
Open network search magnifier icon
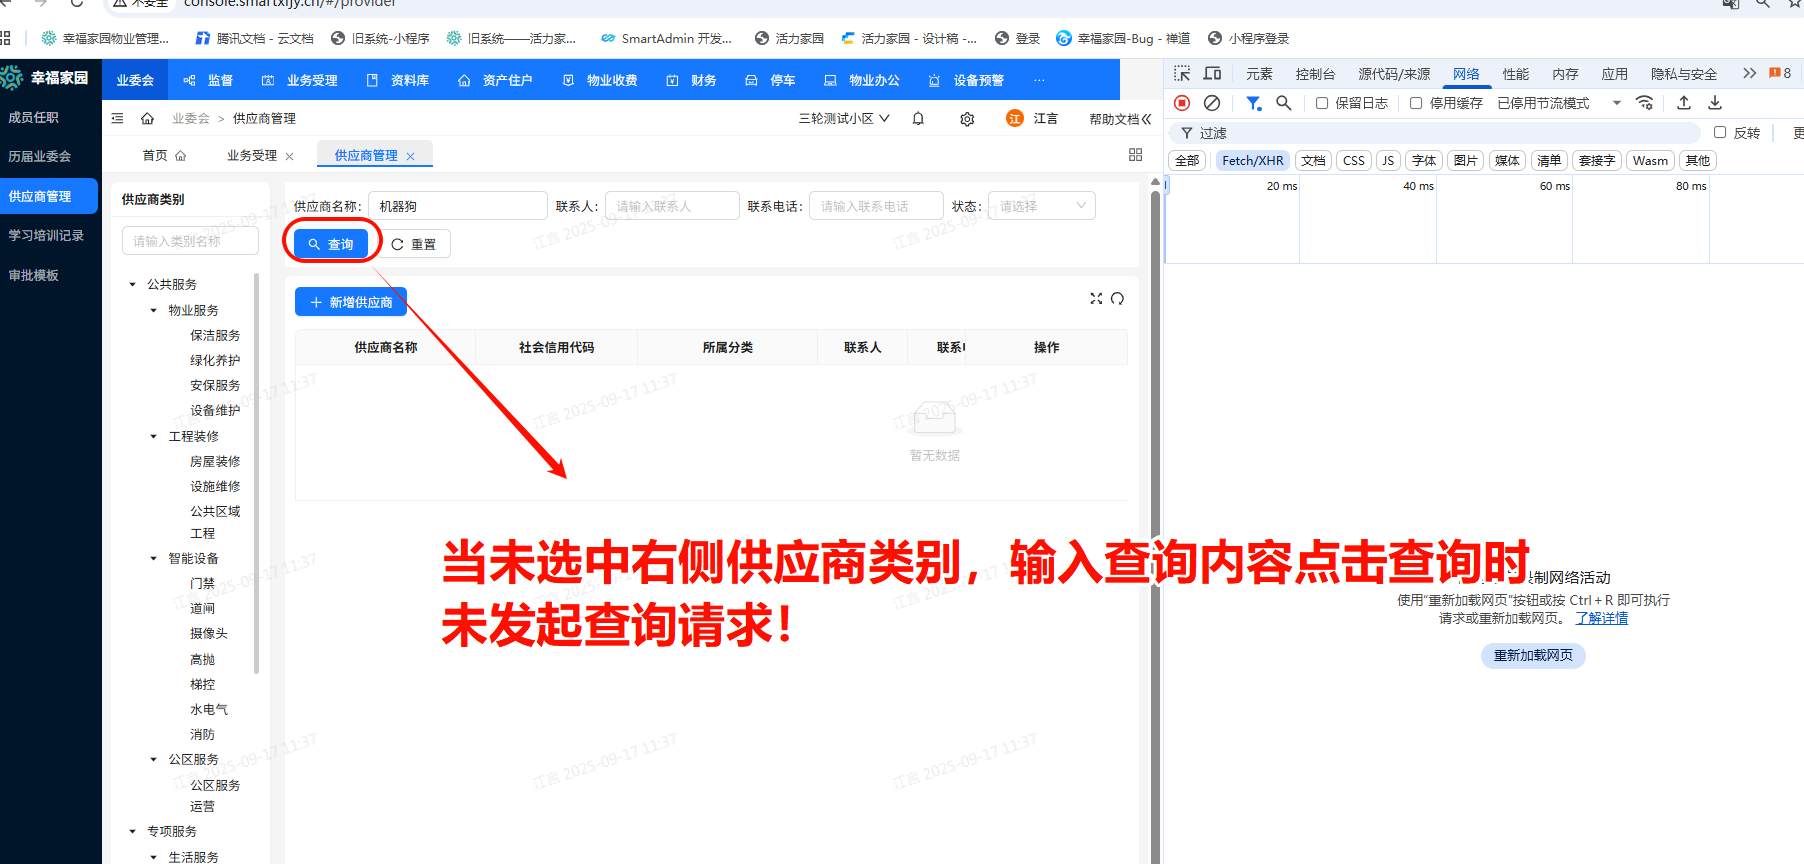pos(1284,103)
